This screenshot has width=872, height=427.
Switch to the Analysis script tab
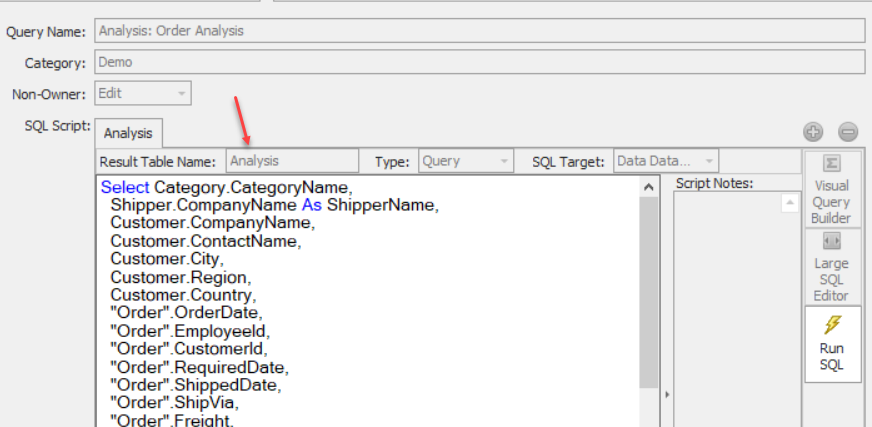(128, 133)
